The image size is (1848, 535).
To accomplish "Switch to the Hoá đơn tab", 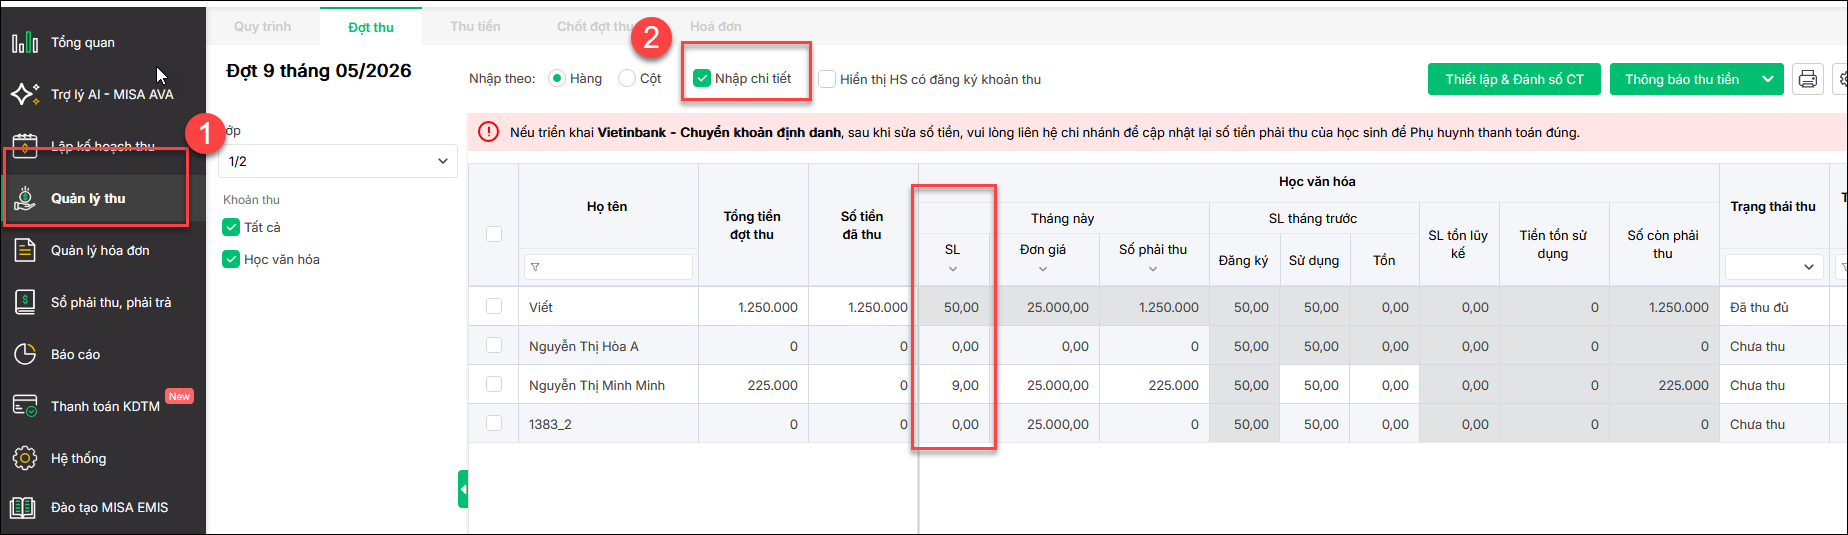I will point(716,26).
